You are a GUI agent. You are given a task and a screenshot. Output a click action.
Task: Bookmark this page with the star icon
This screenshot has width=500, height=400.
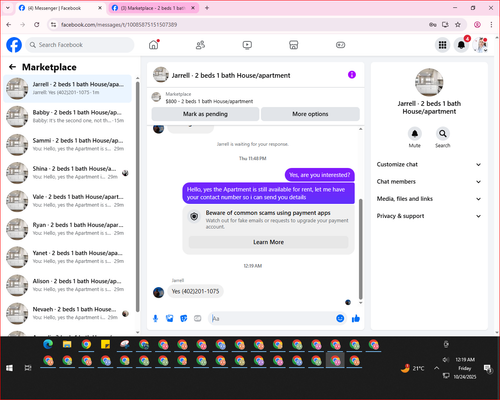click(x=458, y=25)
